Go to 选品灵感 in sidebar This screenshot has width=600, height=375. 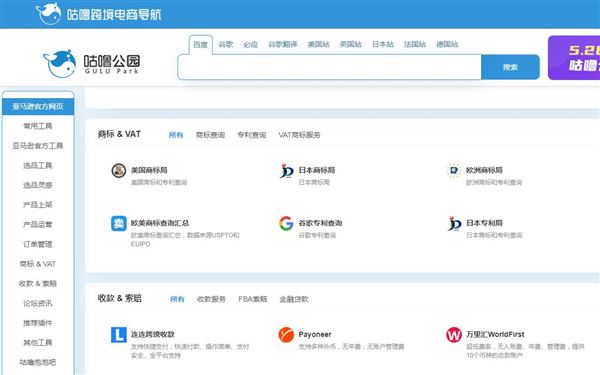click(x=38, y=185)
